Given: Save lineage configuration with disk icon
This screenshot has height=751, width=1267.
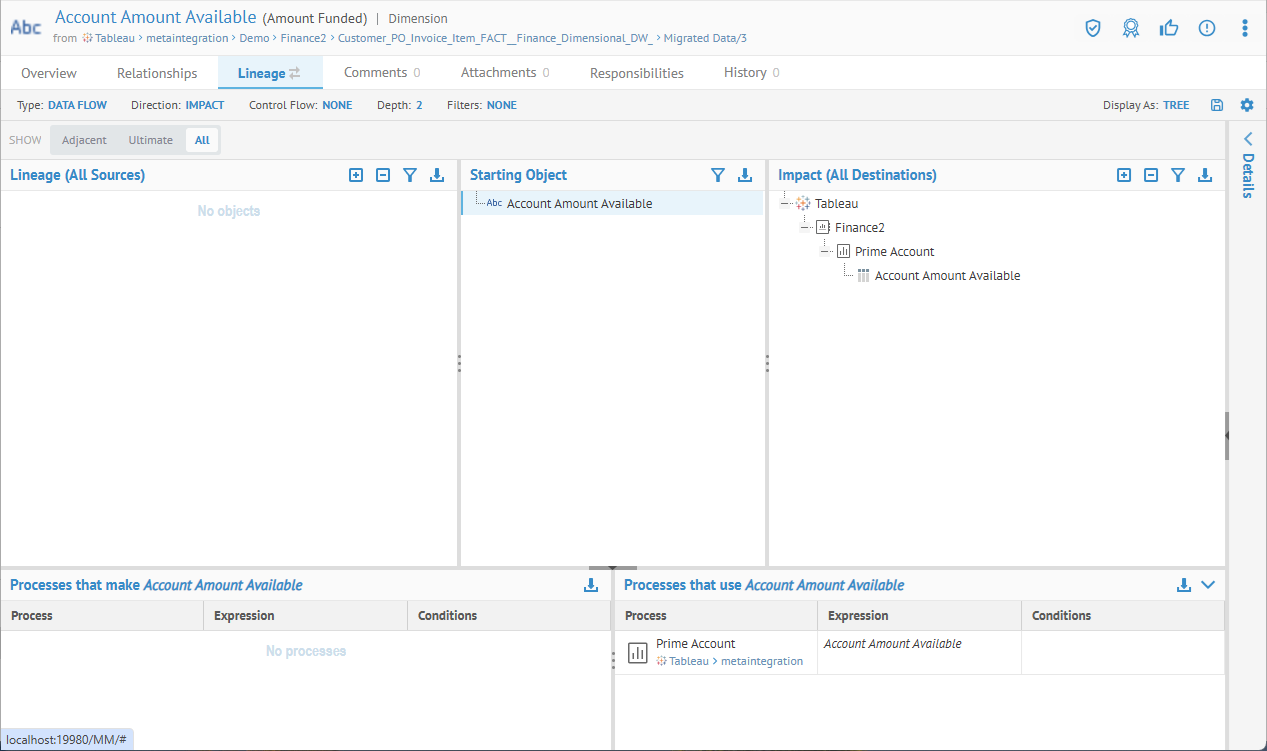Looking at the screenshot, I should point(1217,105).
